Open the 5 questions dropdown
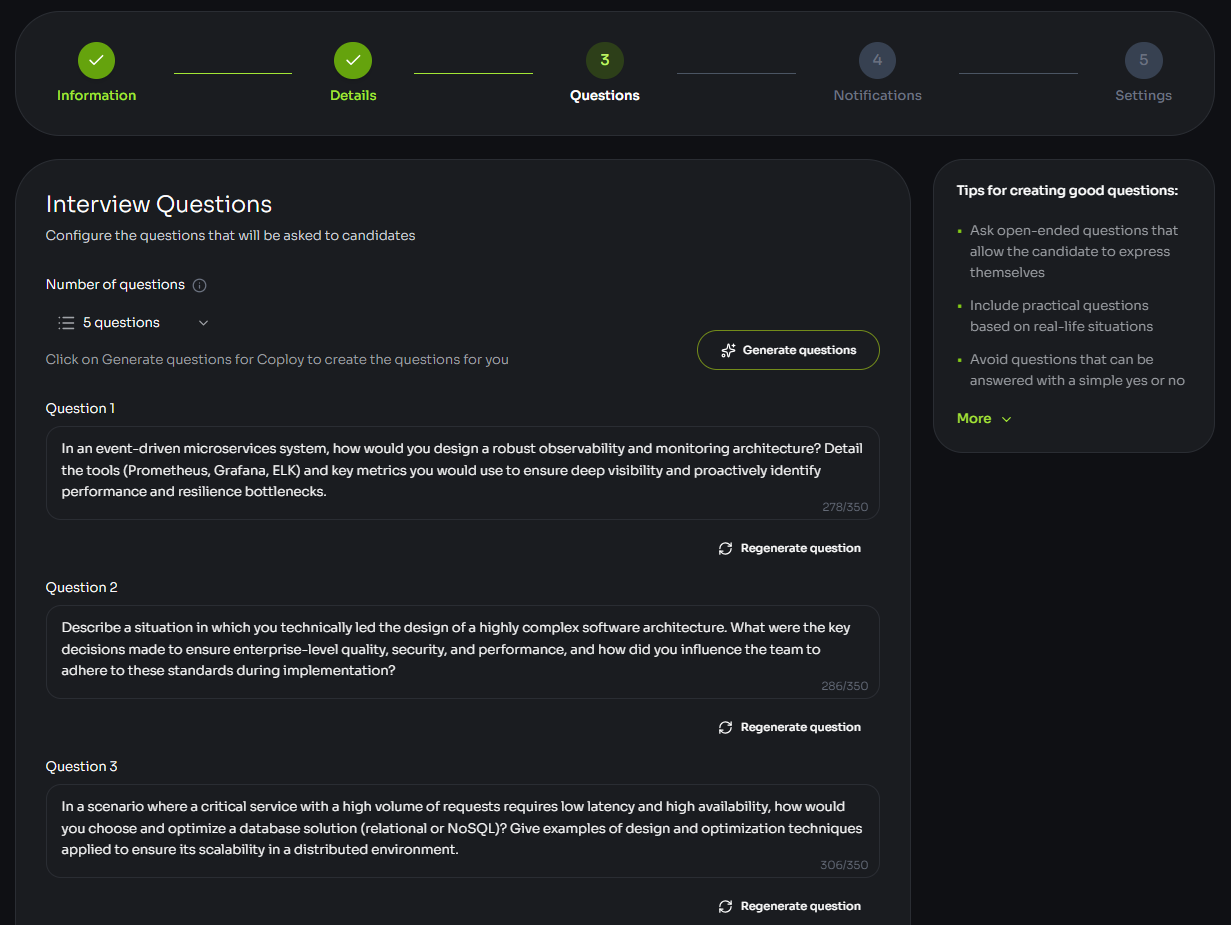The height and width of the screenshot is (925, 1231). pyautogui.click(x=133, y=323)
